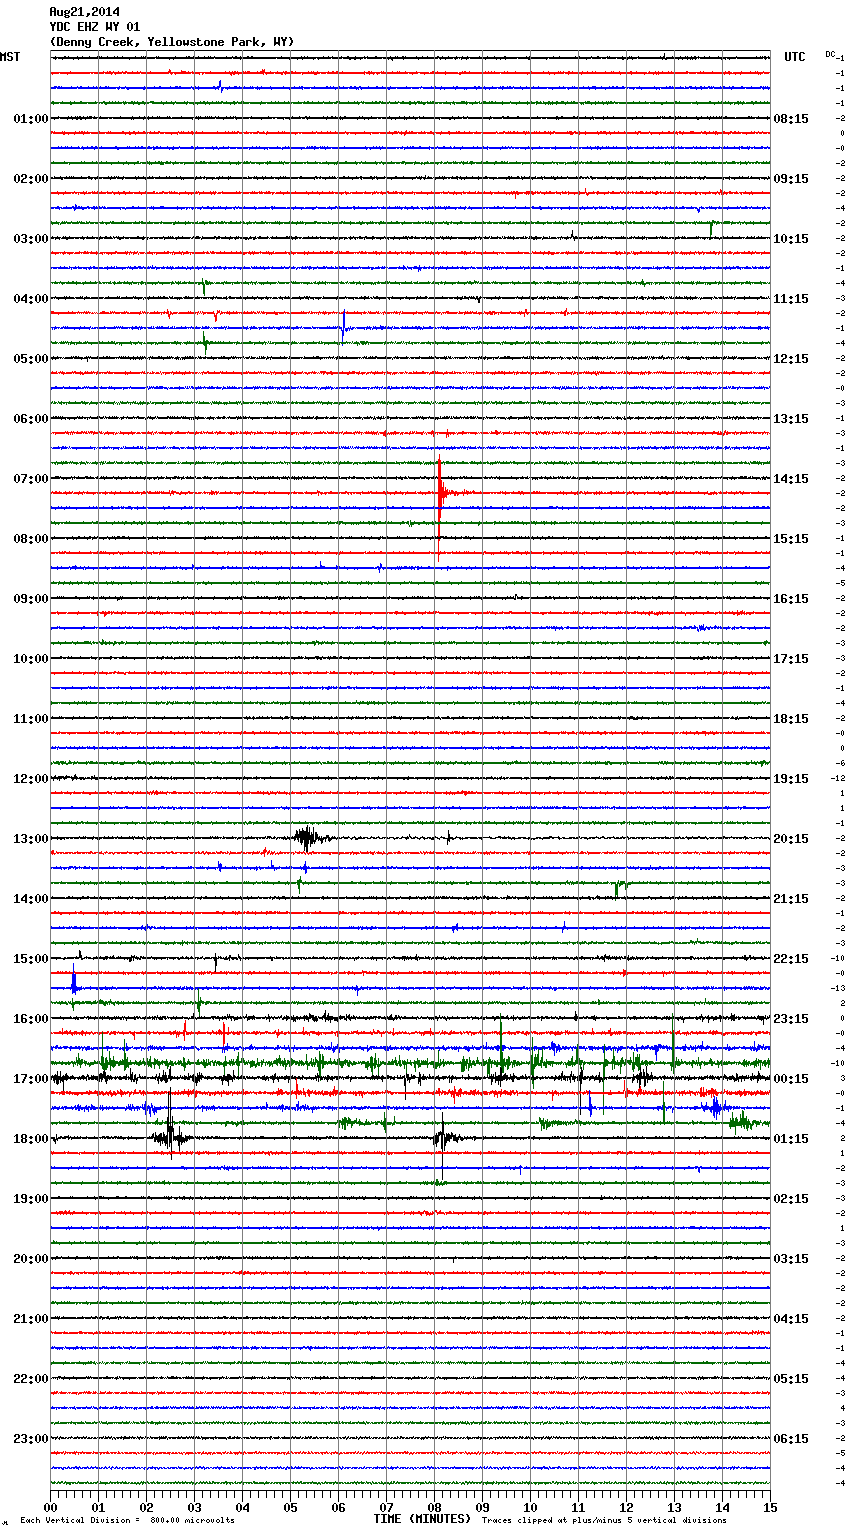
Task: Click the MST timezone header
Action: [10, 57]
